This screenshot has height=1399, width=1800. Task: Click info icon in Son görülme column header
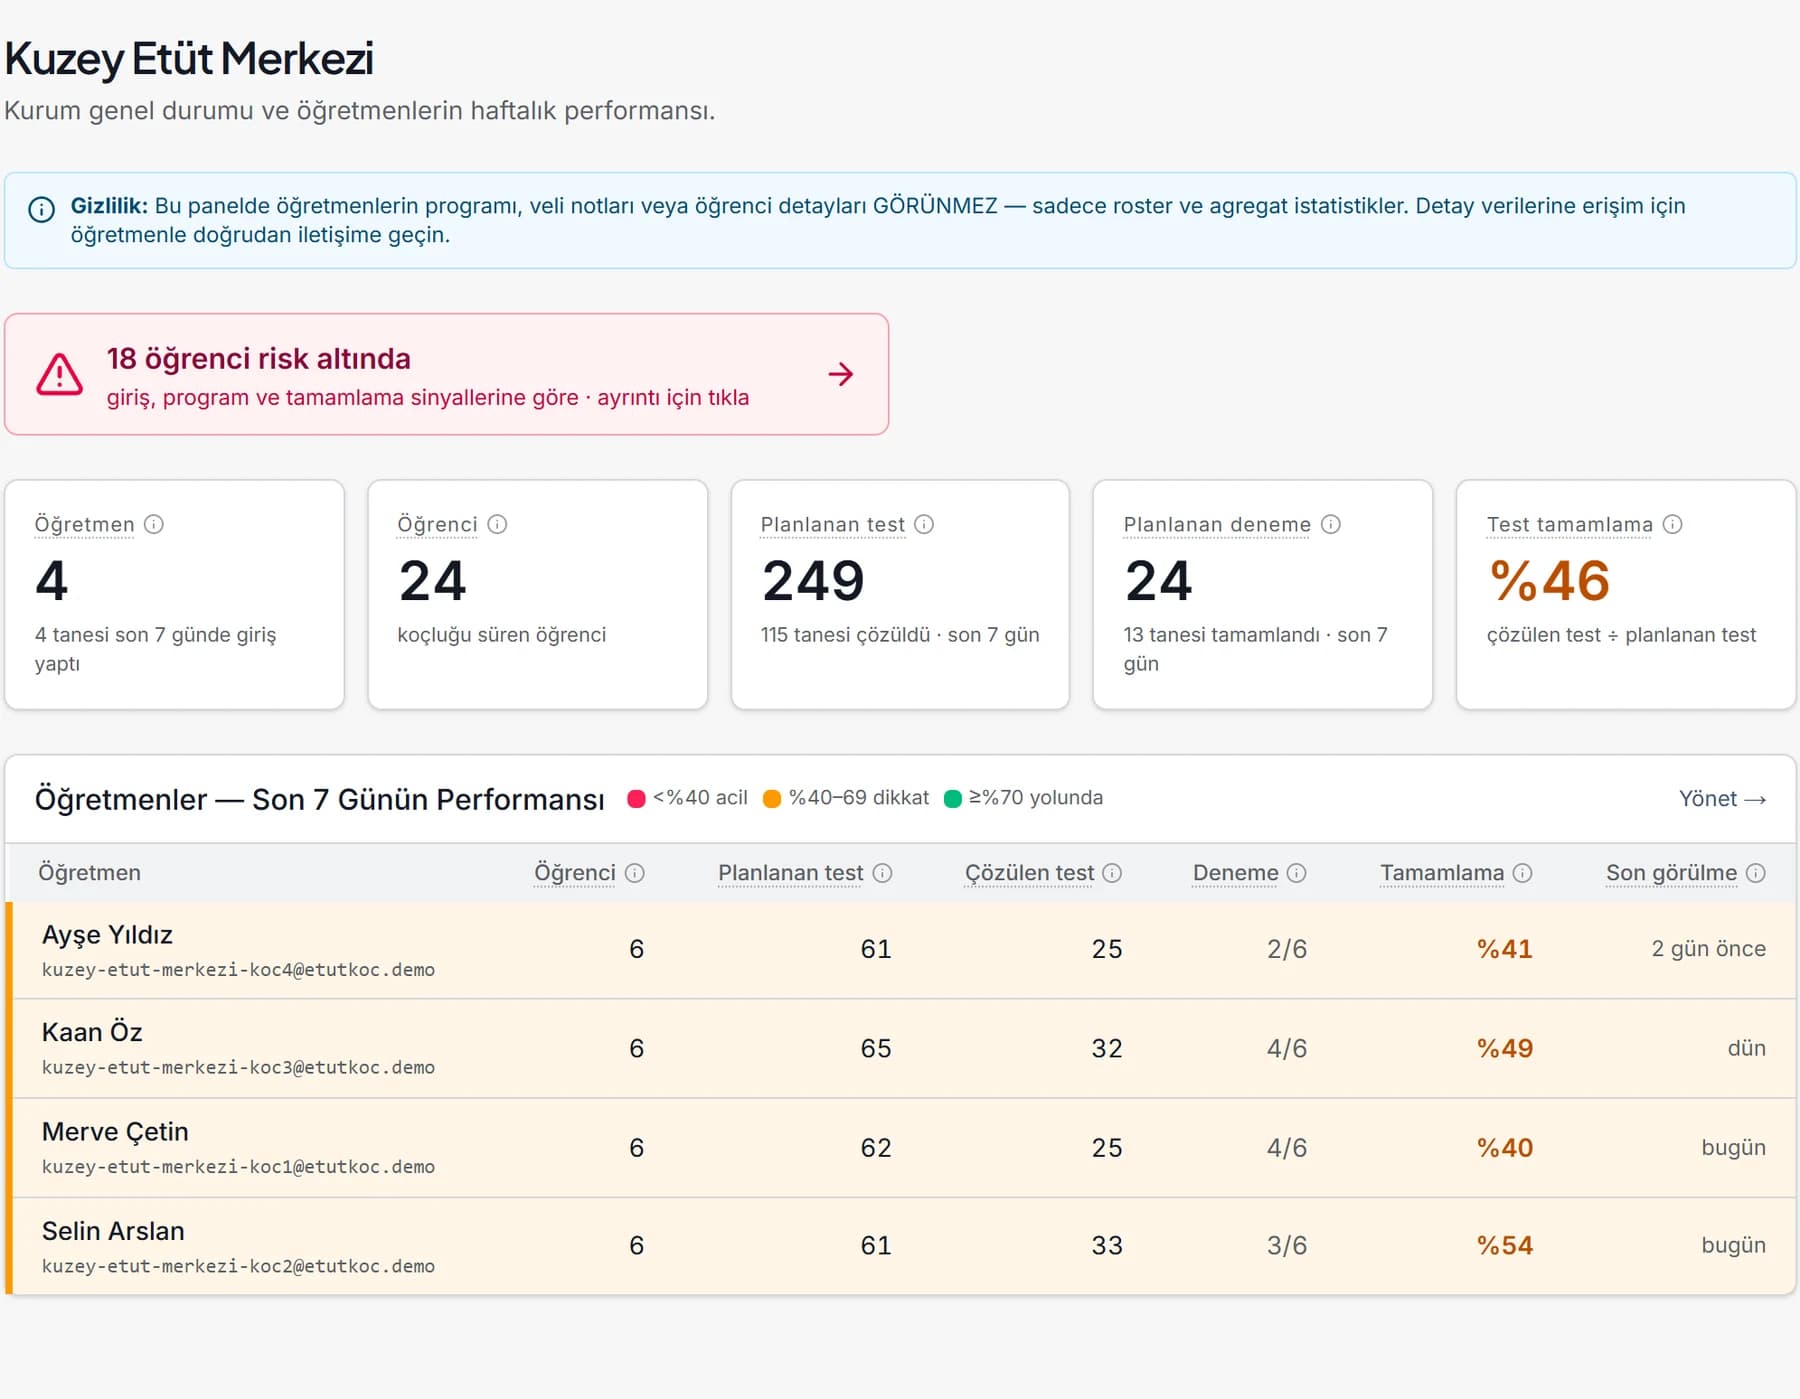(1755, 873)
